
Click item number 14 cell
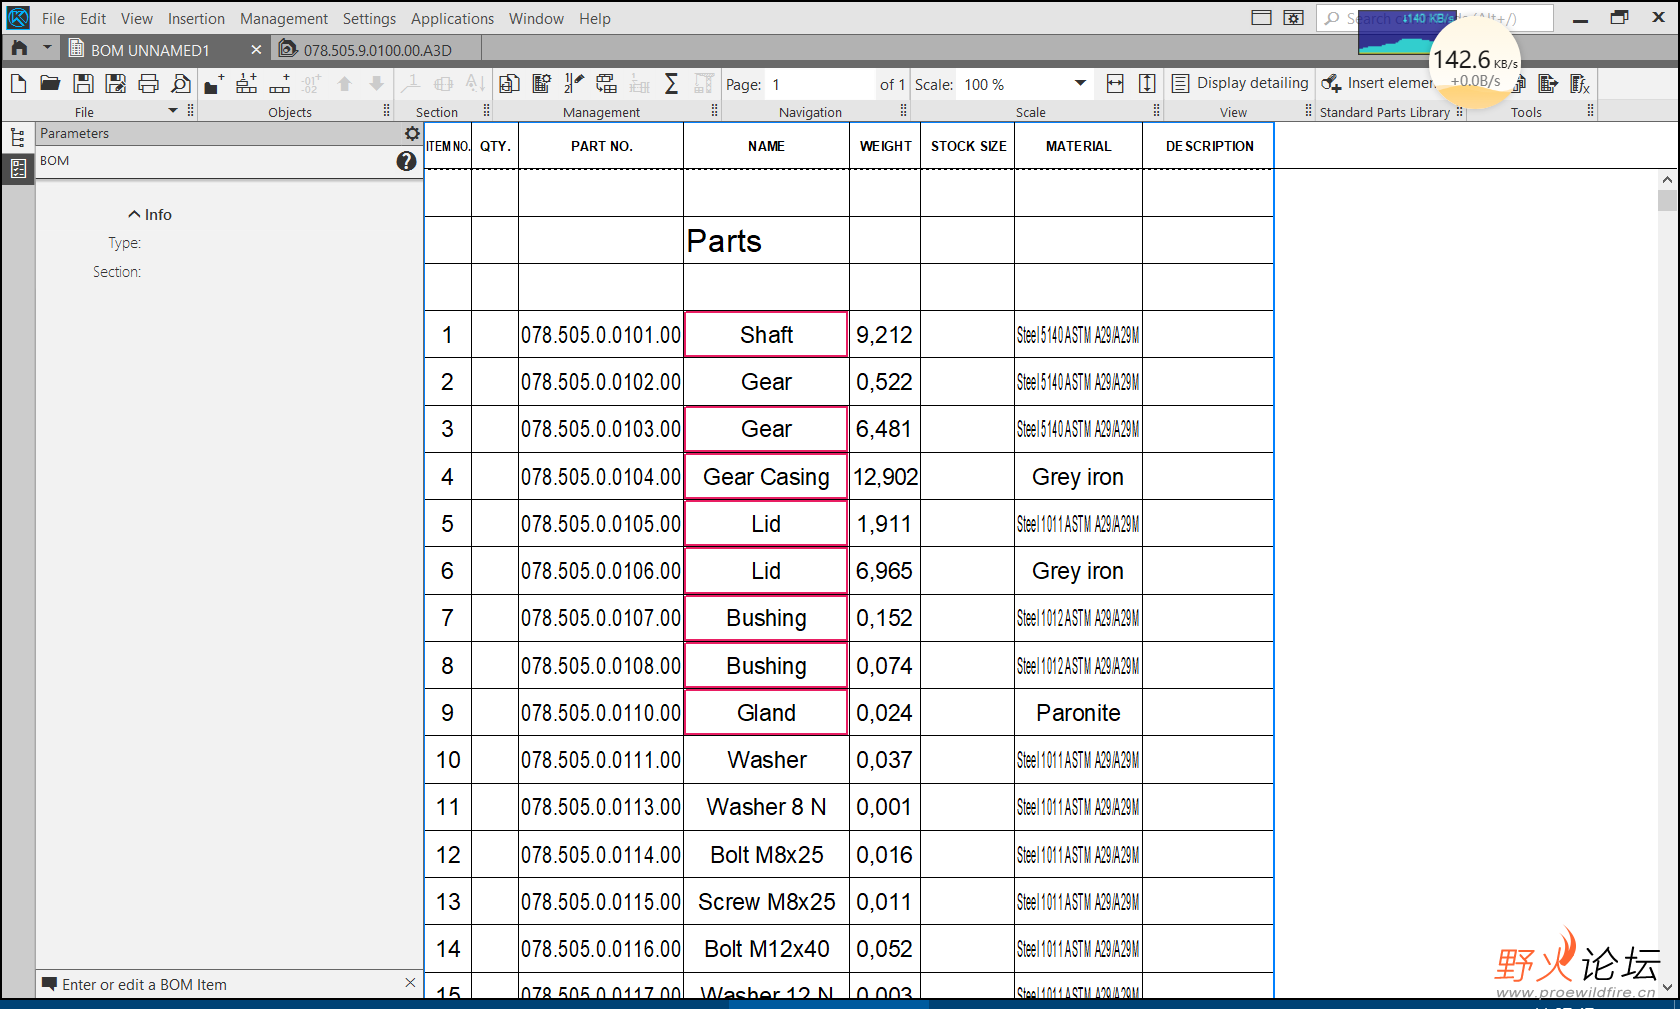(x=448, y=948)
